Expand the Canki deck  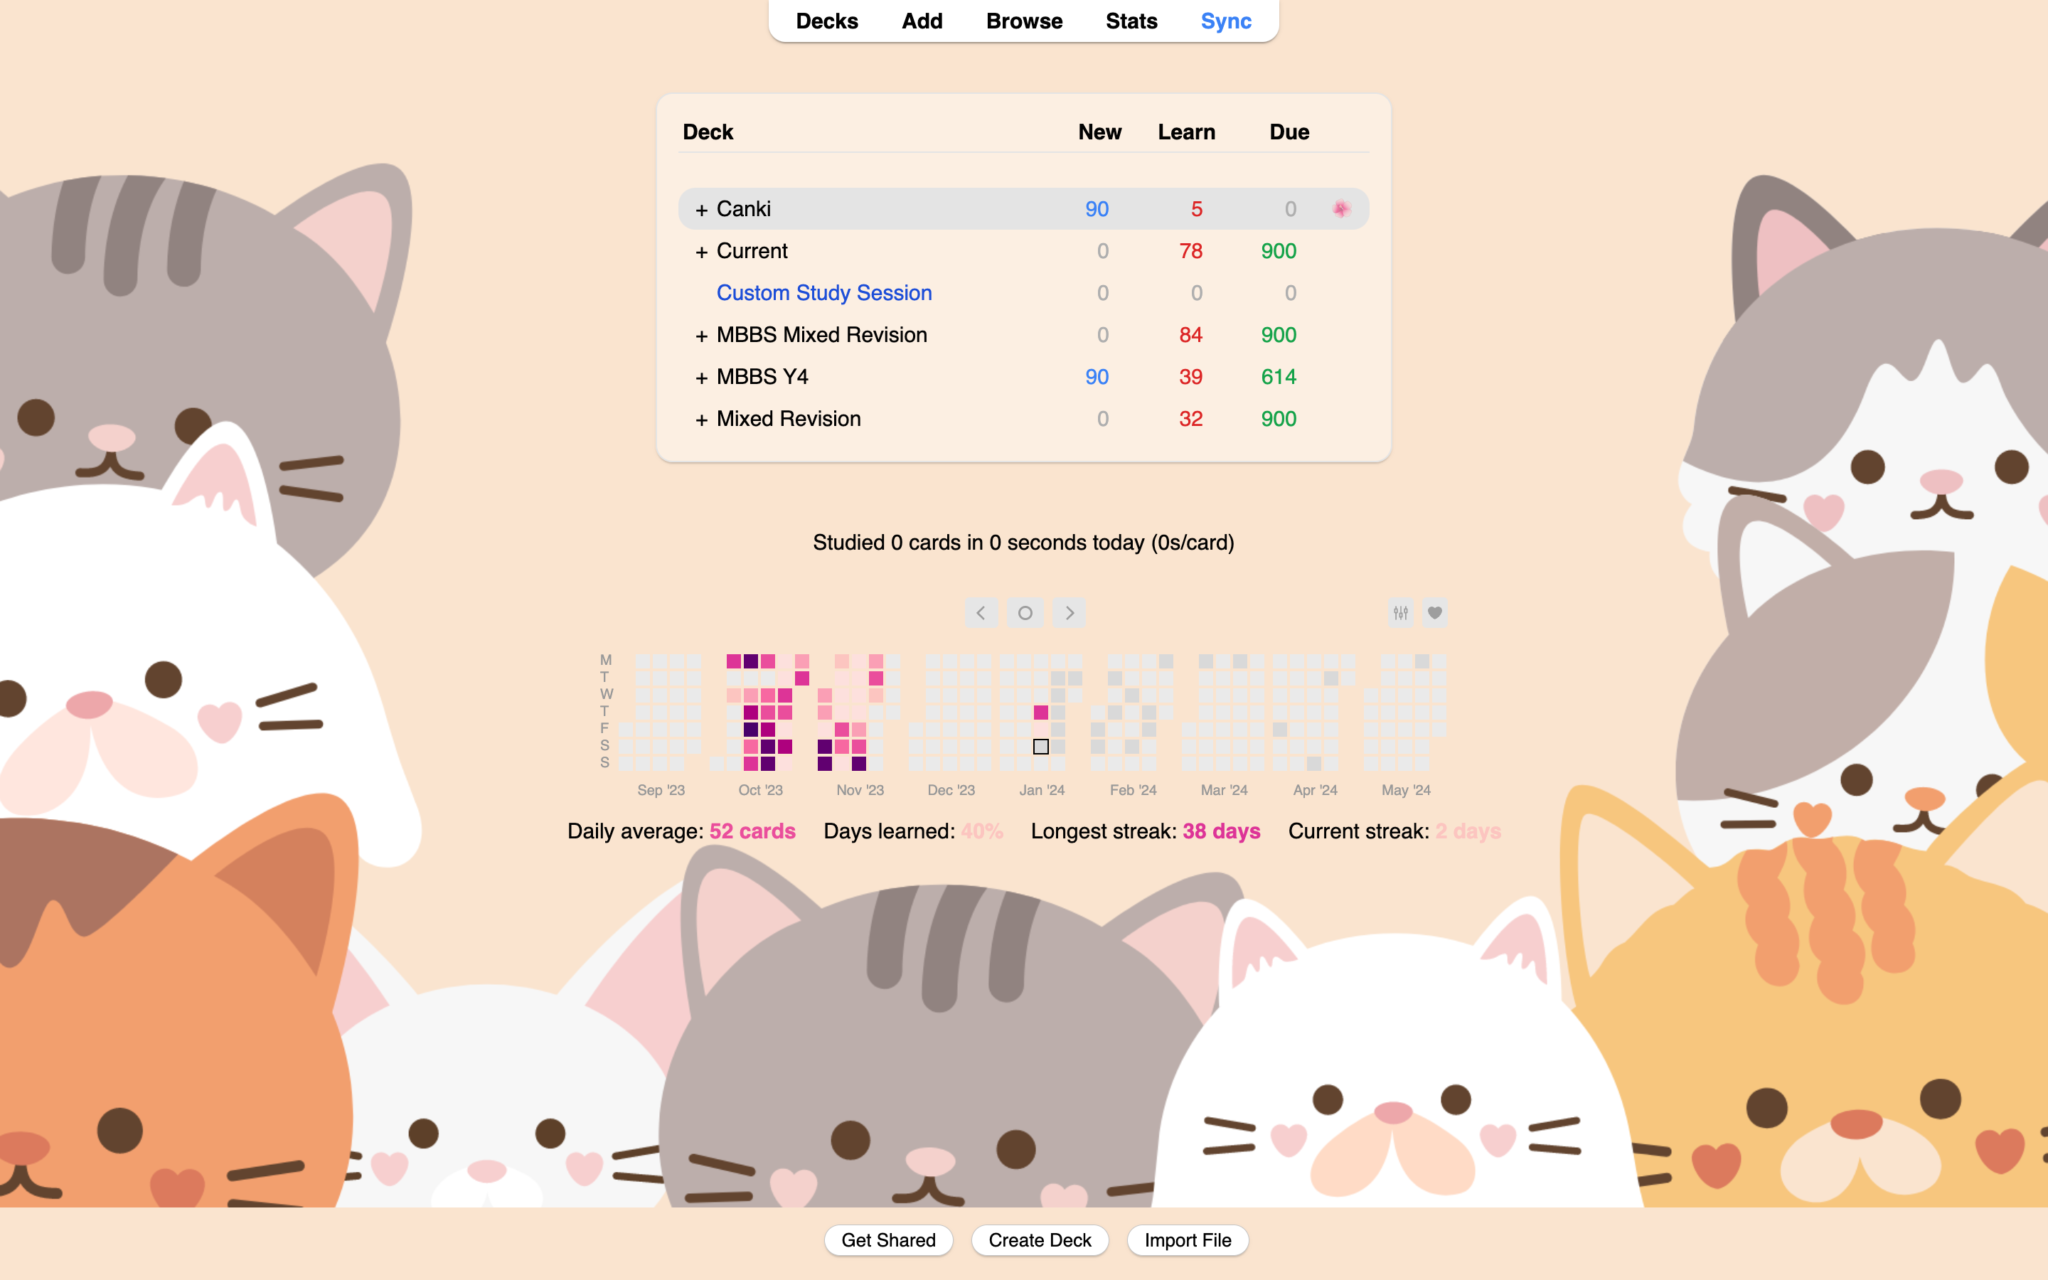tap(701, 209)
